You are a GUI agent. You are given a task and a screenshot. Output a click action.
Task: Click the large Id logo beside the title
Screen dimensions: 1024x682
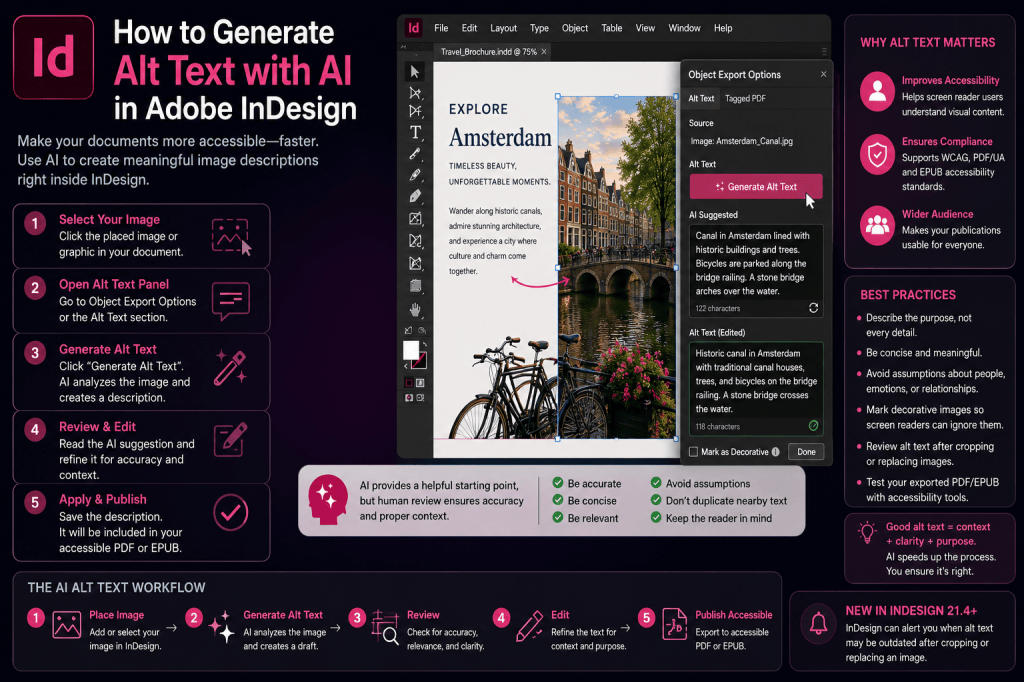point(54,57)
